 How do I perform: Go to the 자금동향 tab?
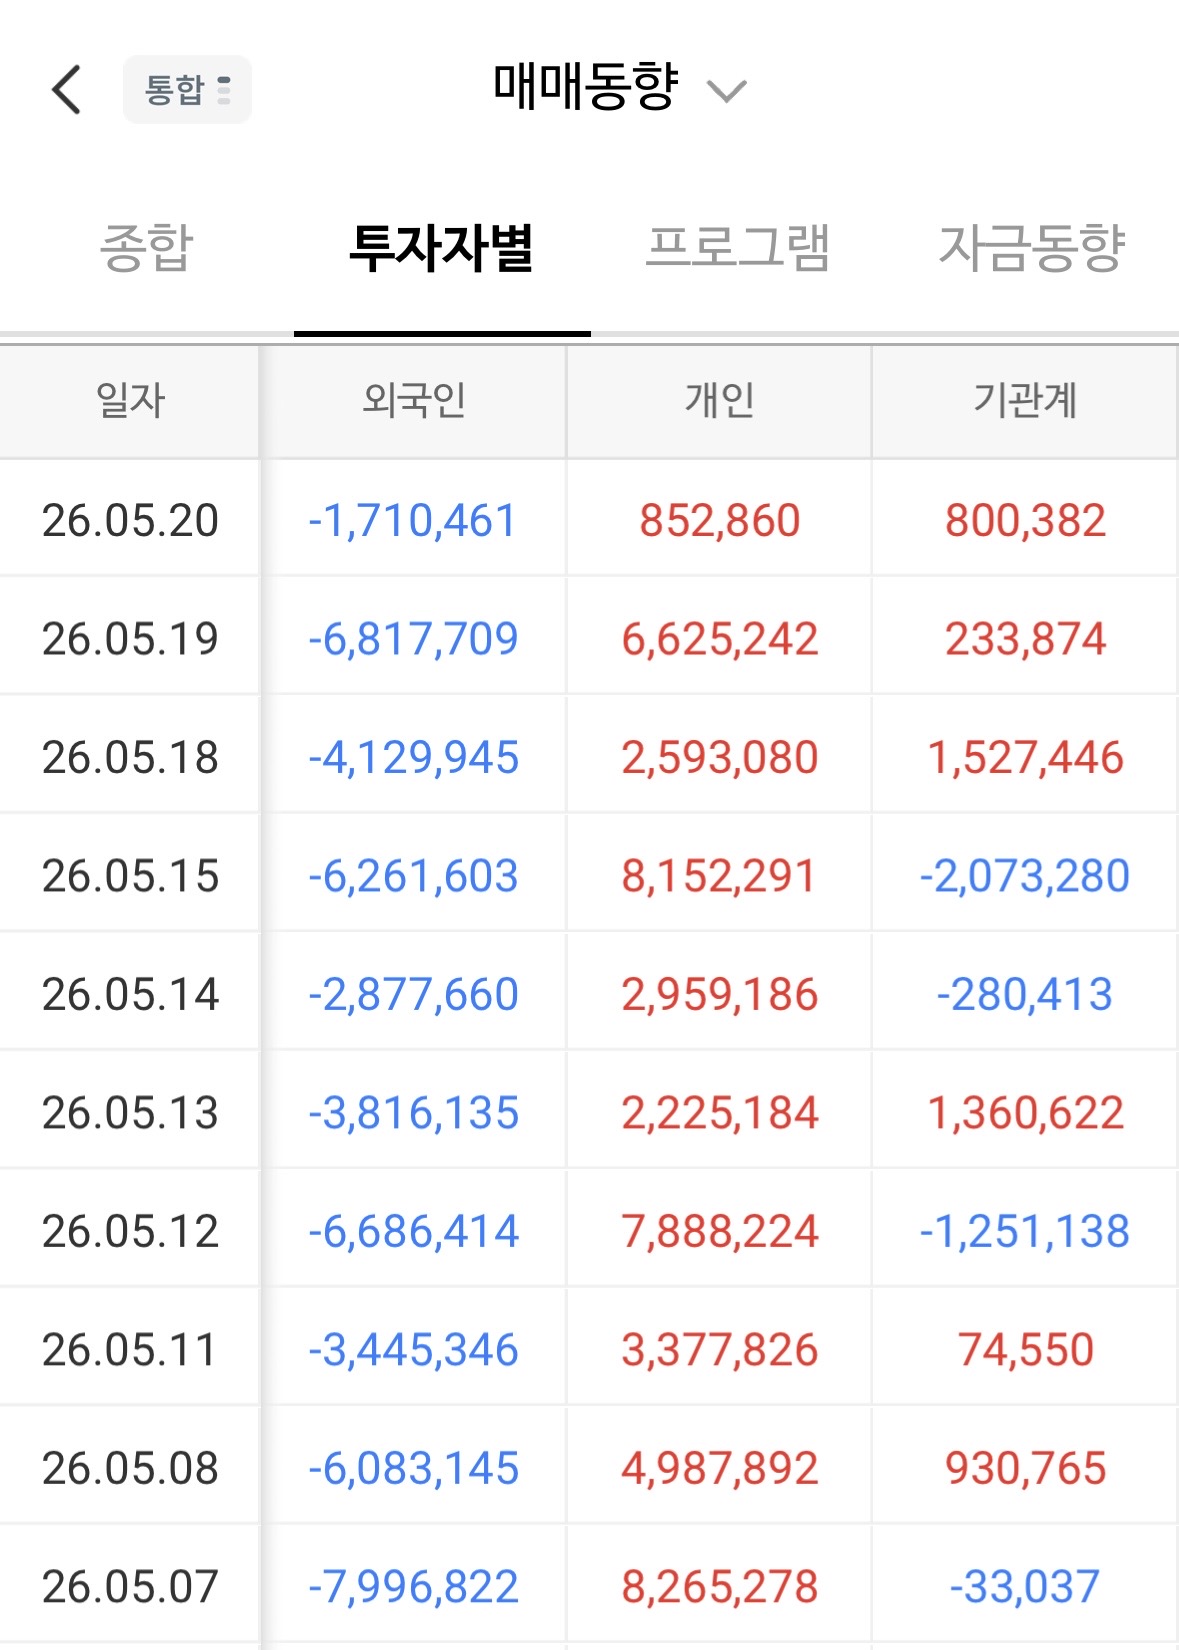tap(1032, 248)
